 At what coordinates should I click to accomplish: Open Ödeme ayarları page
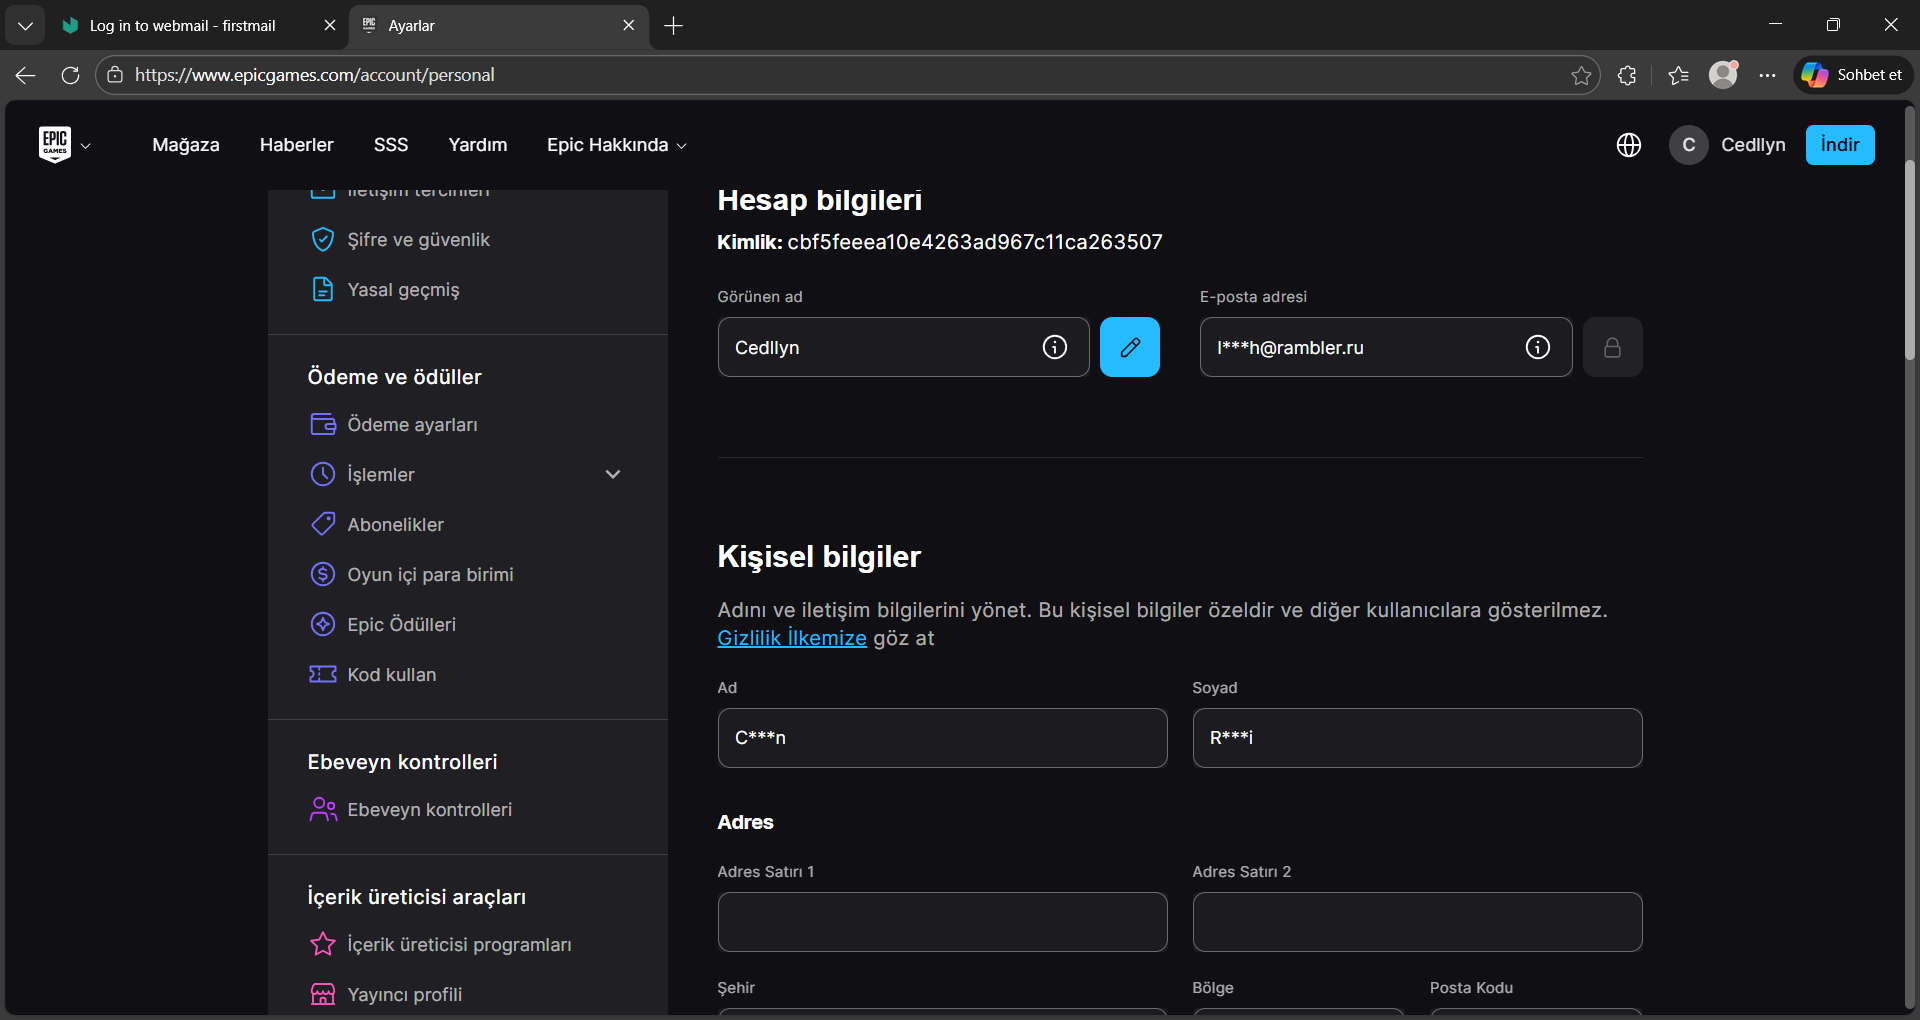pos(412,425)
